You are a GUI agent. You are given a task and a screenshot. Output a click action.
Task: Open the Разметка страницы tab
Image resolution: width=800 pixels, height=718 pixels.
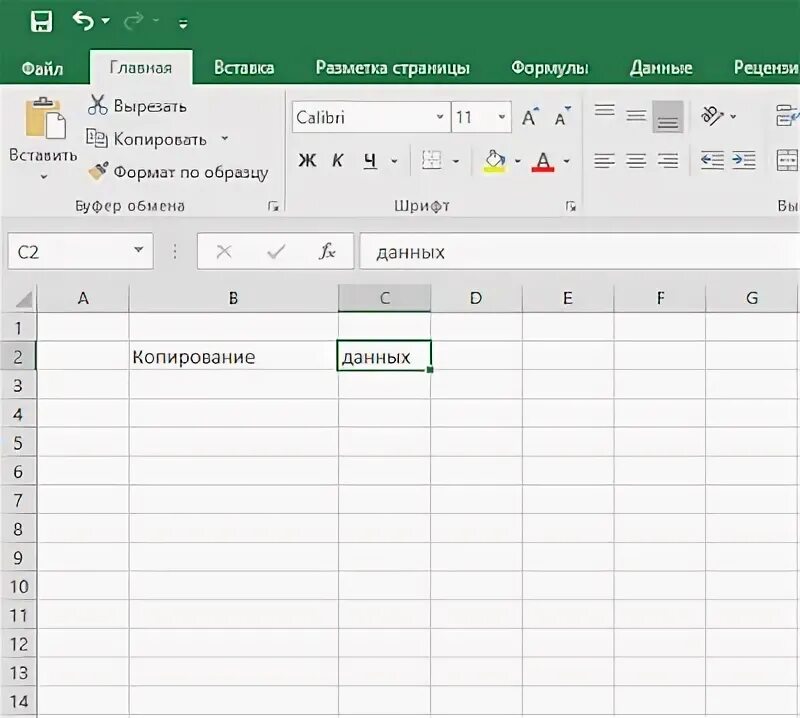point(392,67)
